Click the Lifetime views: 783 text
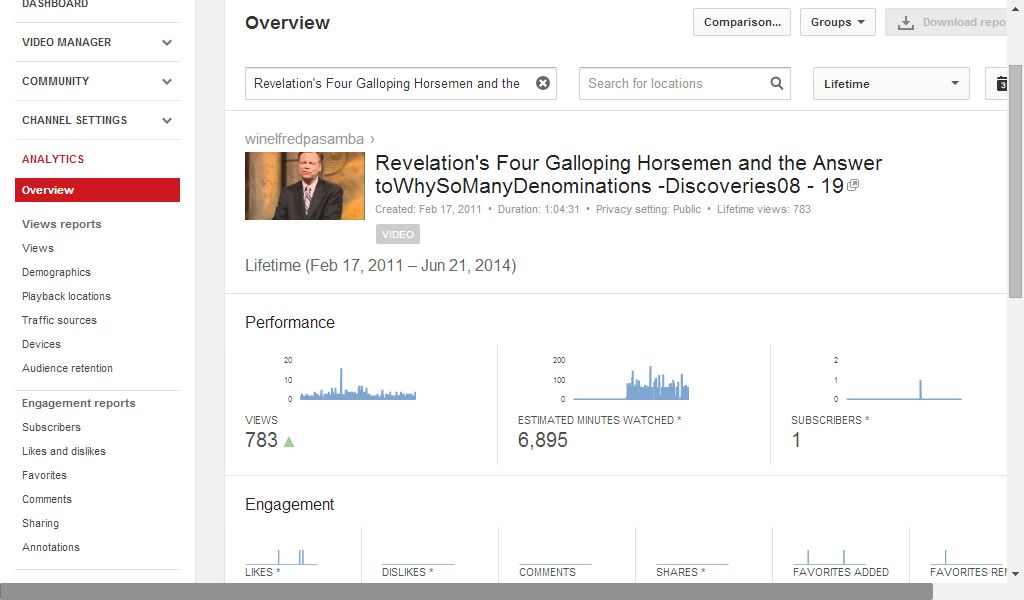Viewport: 1024px width, 600px height. (764, 210)
